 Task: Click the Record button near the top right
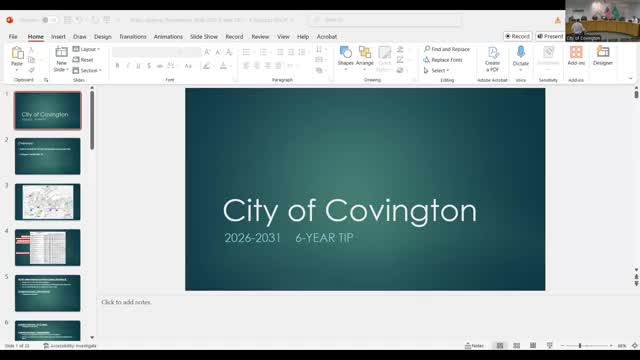517,36
